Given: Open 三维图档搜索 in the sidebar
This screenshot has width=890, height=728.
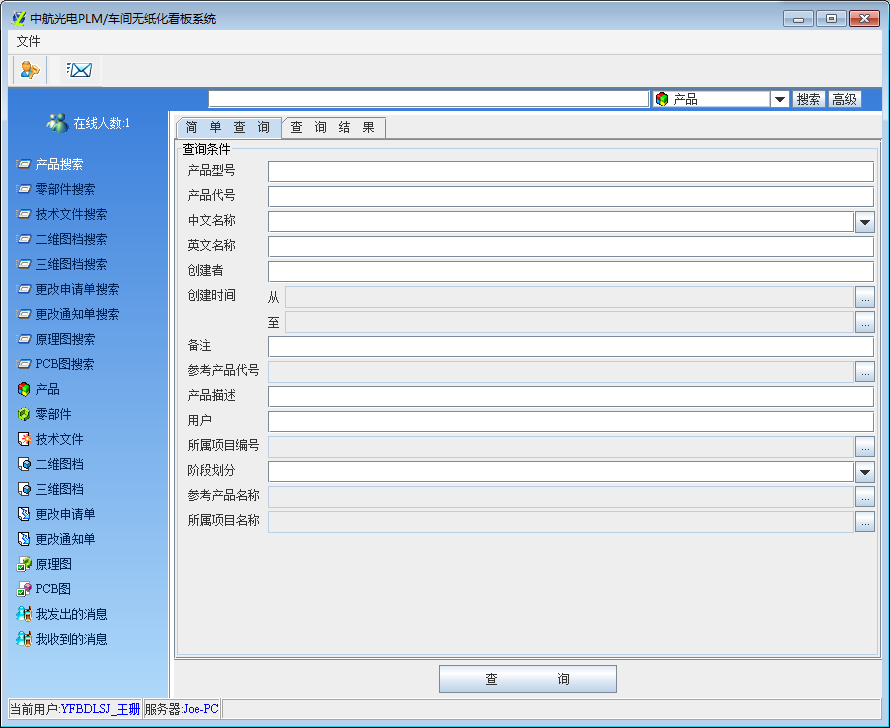Looking at the screenshot, I should point(62,264).
